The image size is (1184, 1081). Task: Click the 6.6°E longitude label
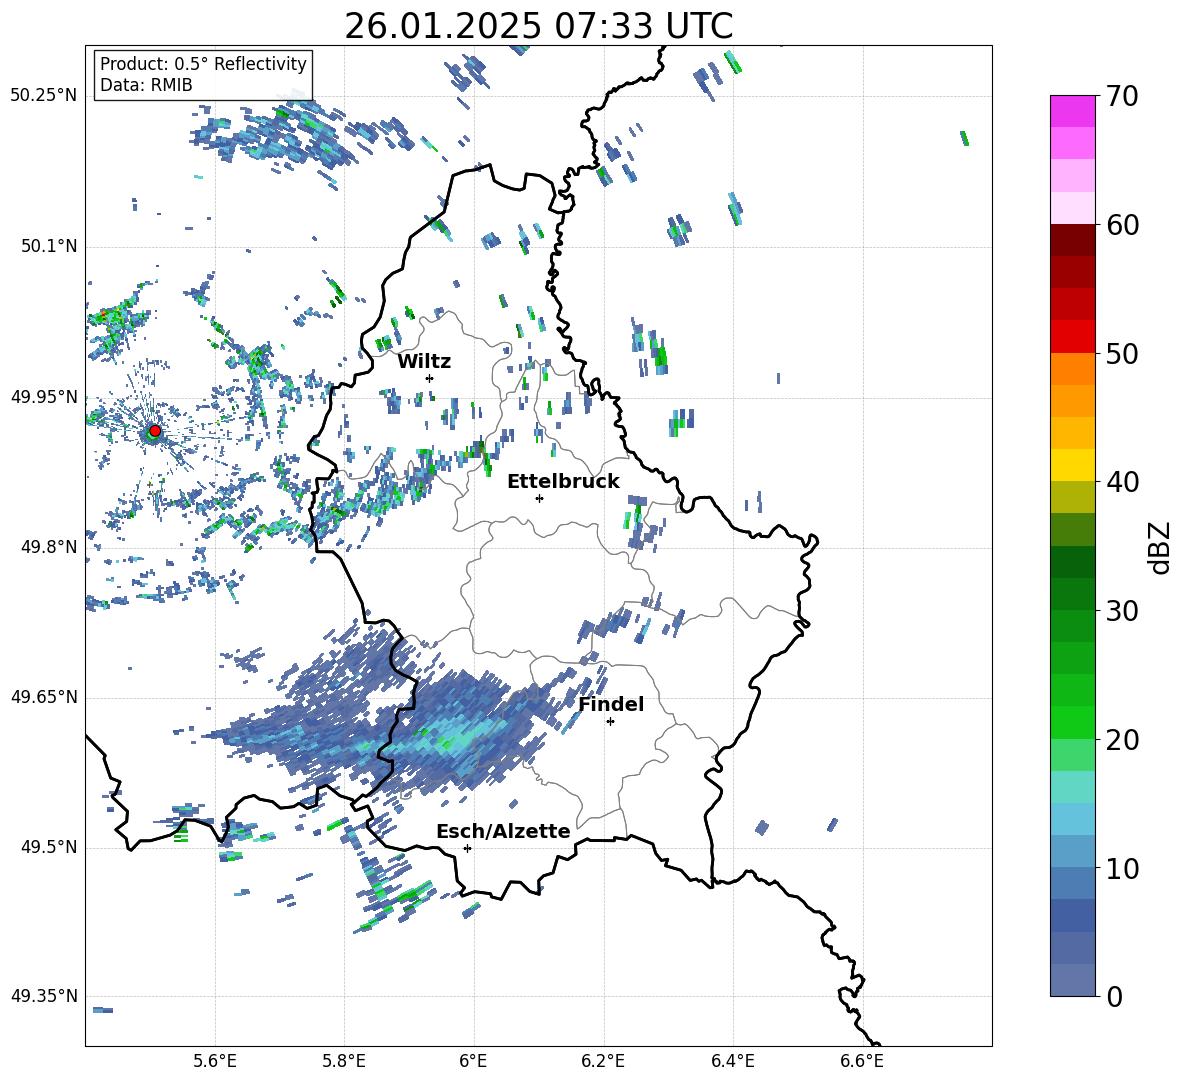pos(862,1061)
